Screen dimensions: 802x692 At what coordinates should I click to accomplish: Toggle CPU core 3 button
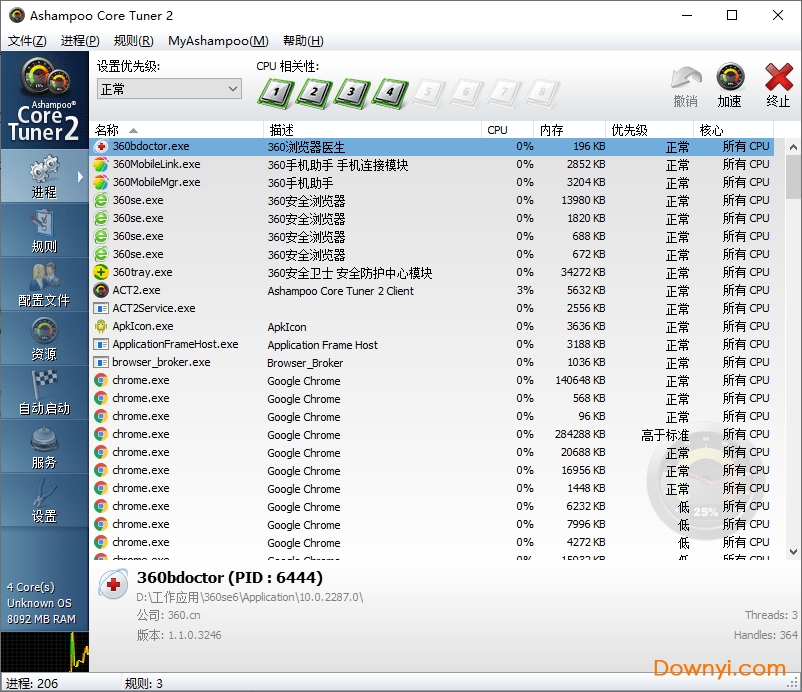coord(351,92)
